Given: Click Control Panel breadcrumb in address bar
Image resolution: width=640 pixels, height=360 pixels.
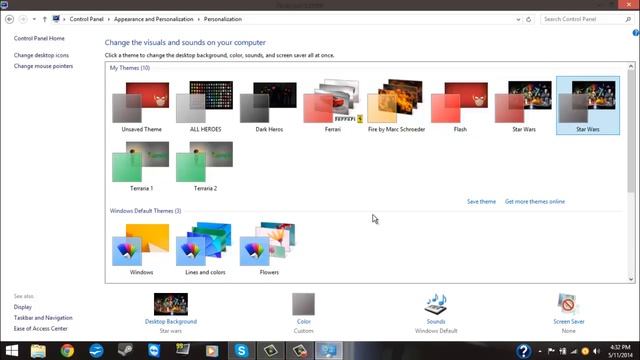Looking at the screenshot, I should [x=87, y=19].
